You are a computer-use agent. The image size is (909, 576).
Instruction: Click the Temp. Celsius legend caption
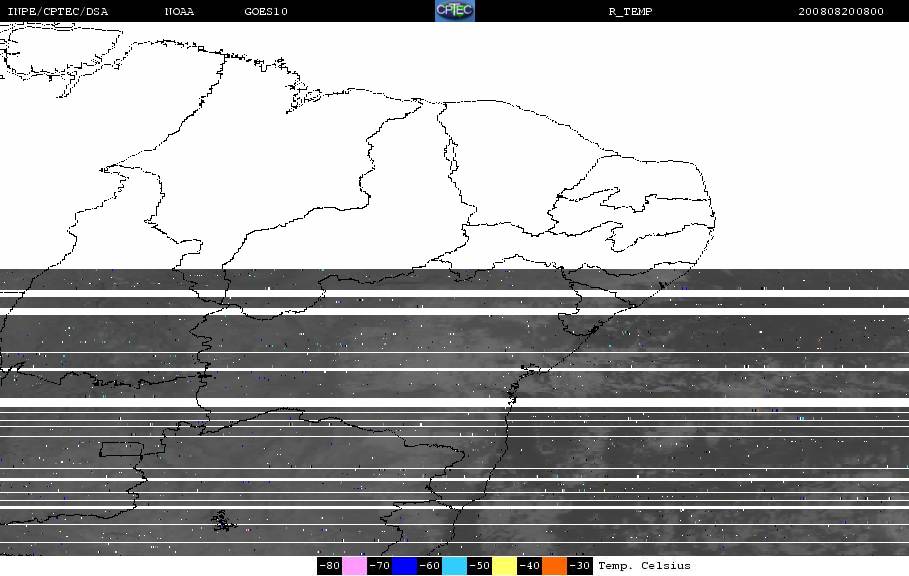click(x=644, y=566)
